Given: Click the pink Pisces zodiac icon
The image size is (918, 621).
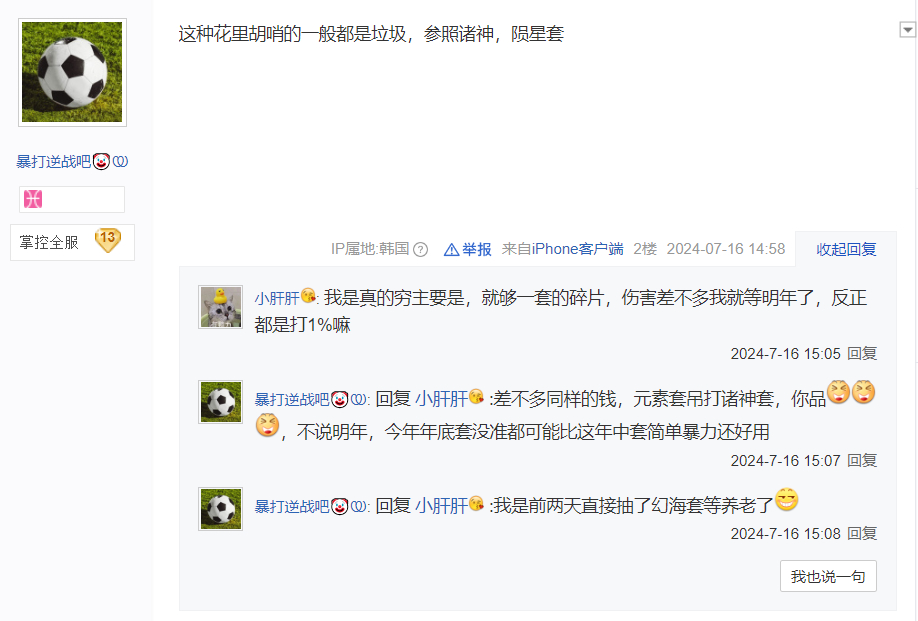Looking at the screenshot, I should click(33, 200).
